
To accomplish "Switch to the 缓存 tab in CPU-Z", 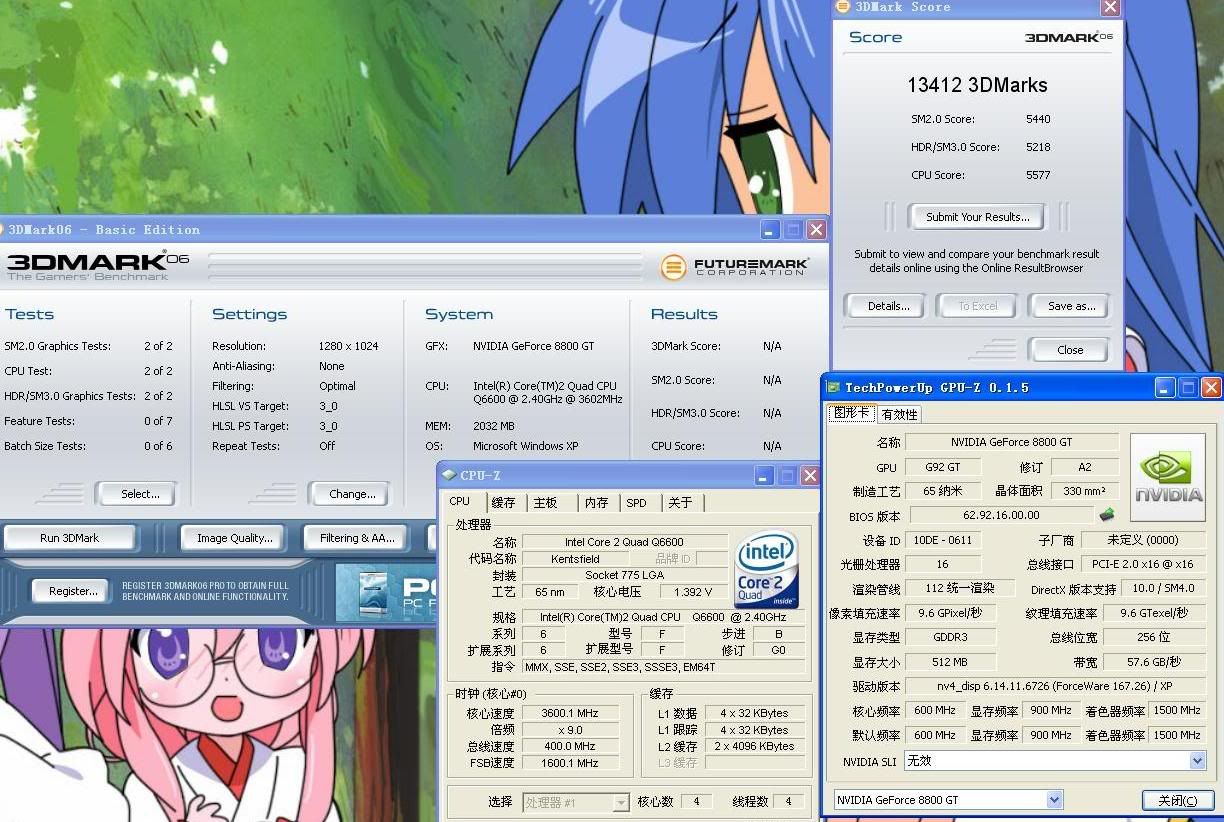I will tap(503, 503).
